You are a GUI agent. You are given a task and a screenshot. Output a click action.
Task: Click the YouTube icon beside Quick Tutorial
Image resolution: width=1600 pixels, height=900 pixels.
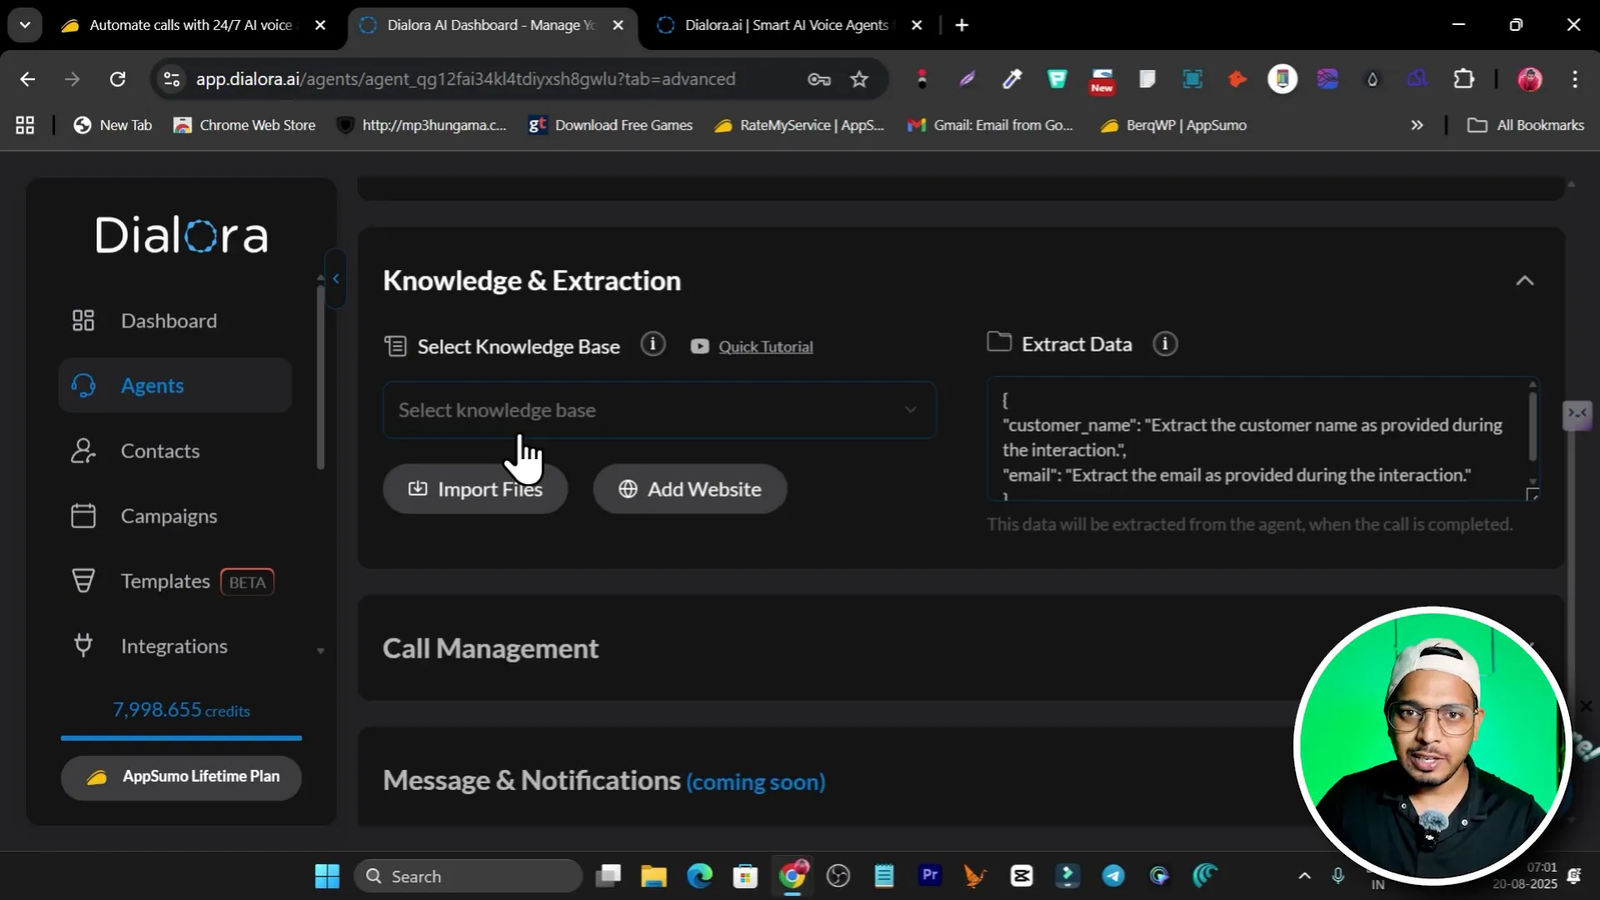click(700, 346)
